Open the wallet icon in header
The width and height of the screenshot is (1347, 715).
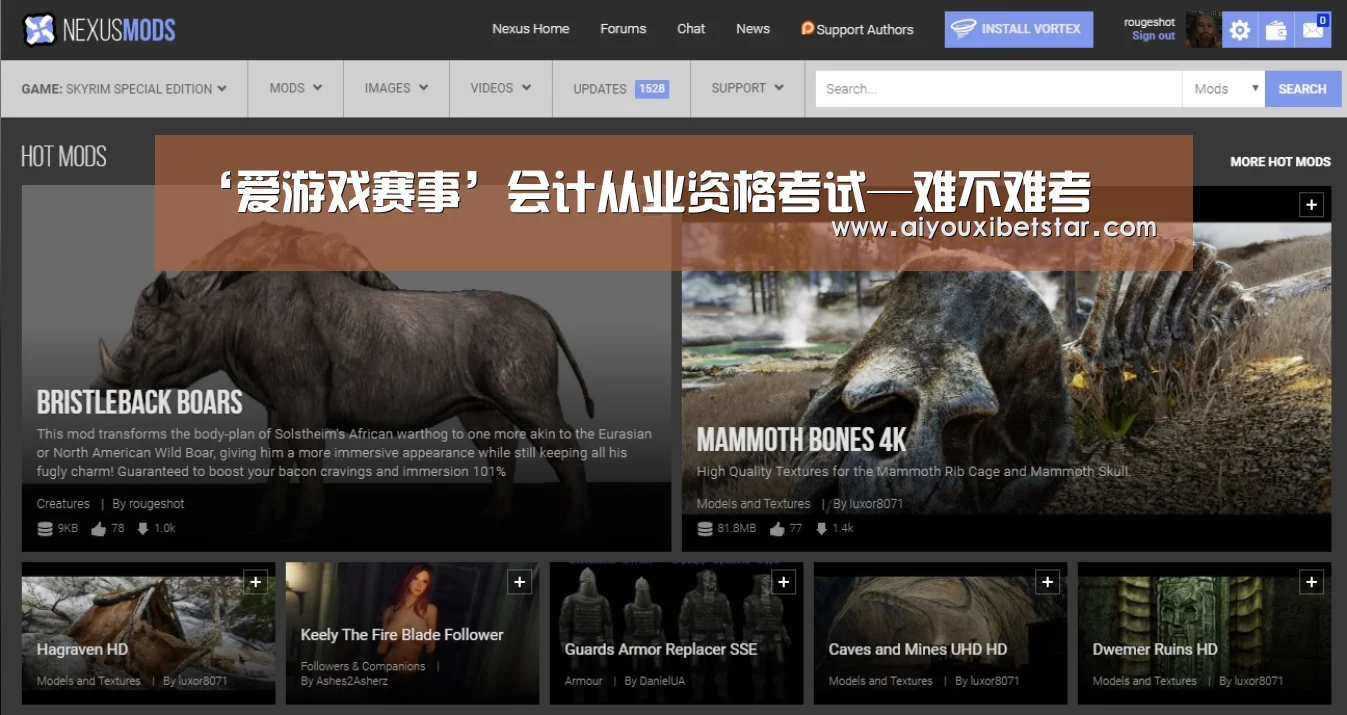(x=1276, y=30)
